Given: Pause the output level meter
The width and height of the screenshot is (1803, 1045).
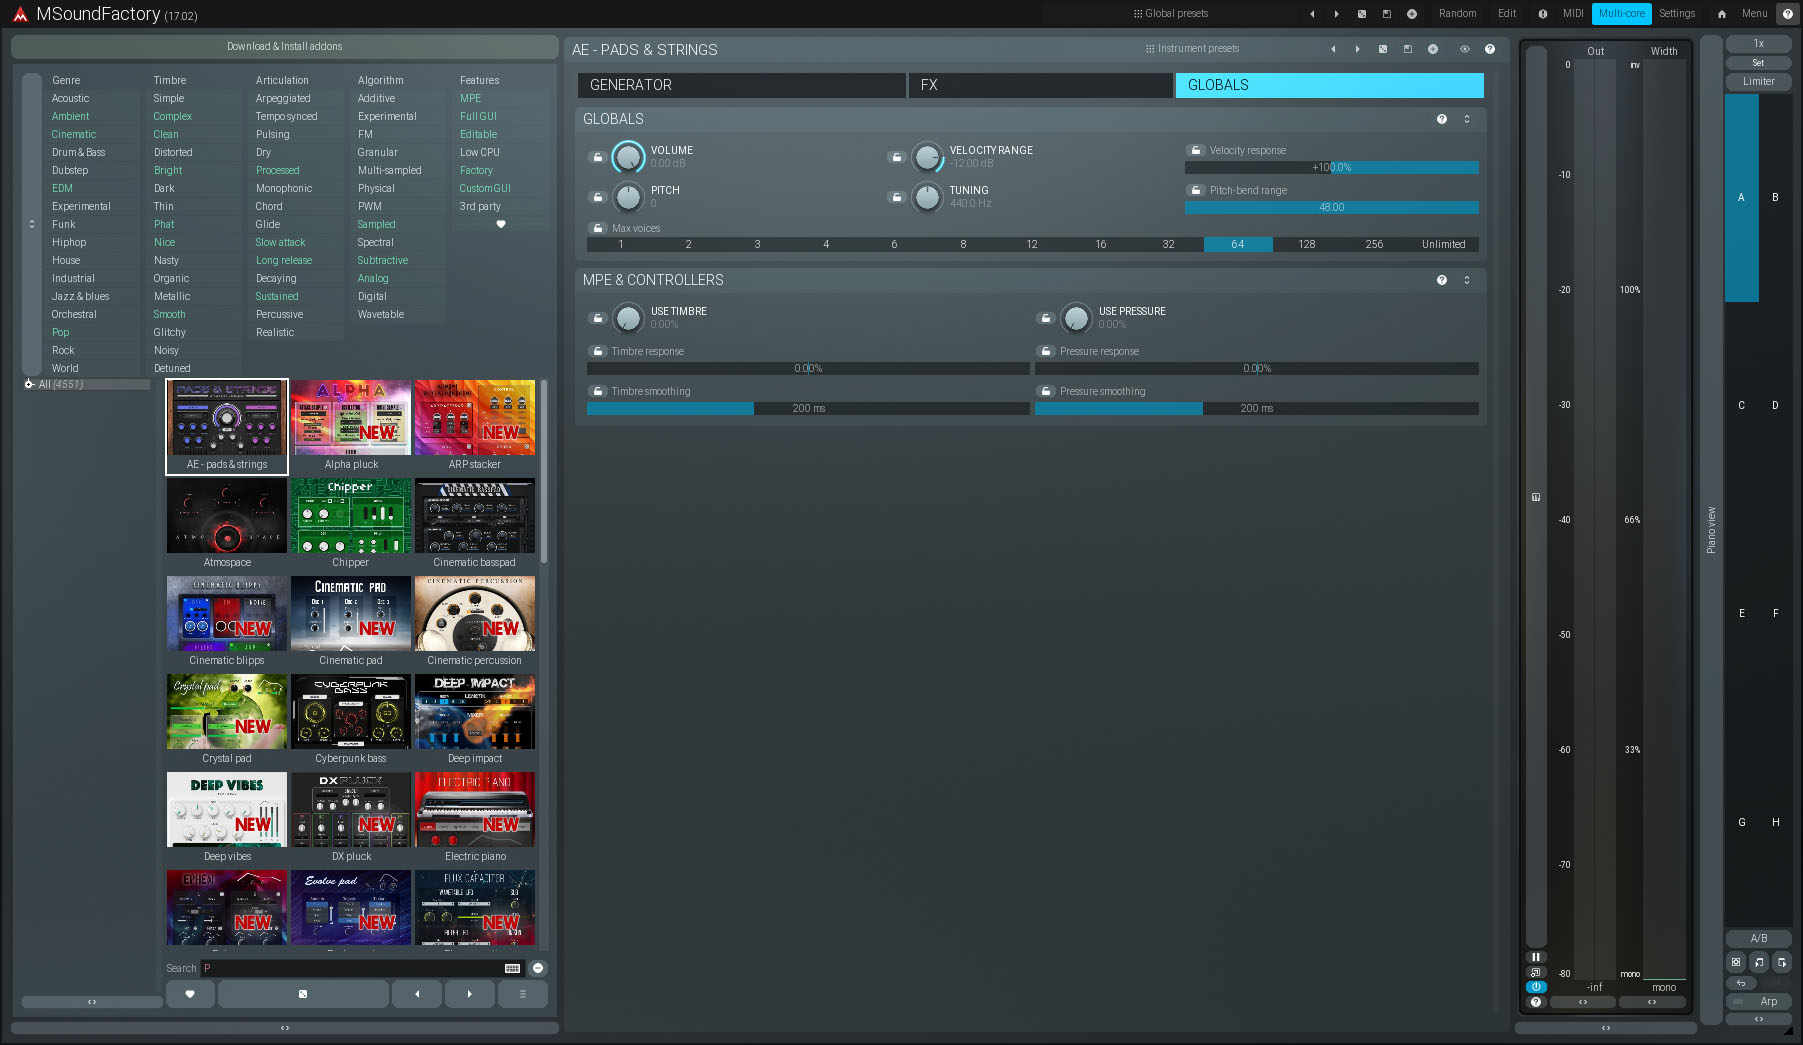Looking at the screenshot, I should tap(1536, 957).
